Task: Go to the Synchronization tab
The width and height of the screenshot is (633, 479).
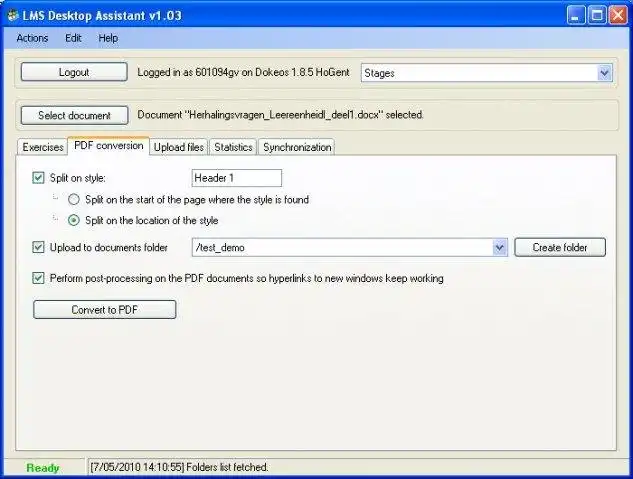Action: (297, 147)
